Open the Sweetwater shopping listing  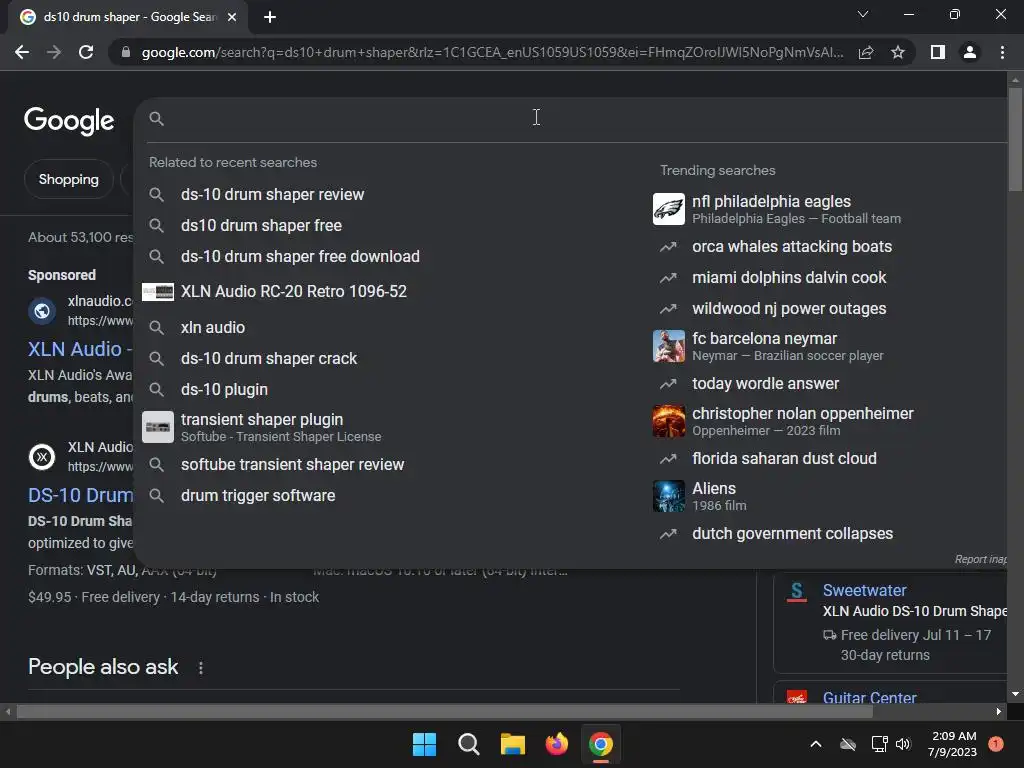click(x=864, y=590)
